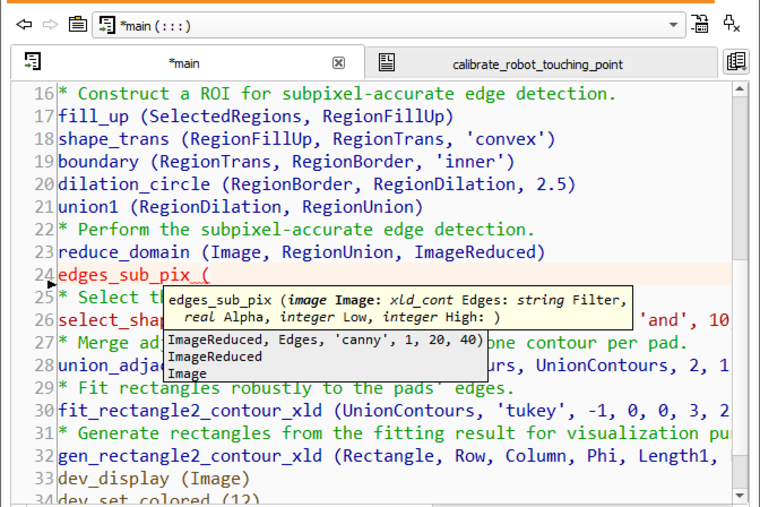Click line 18 shape_trans statement
The image size is (760, 507).
click(307, 140)
